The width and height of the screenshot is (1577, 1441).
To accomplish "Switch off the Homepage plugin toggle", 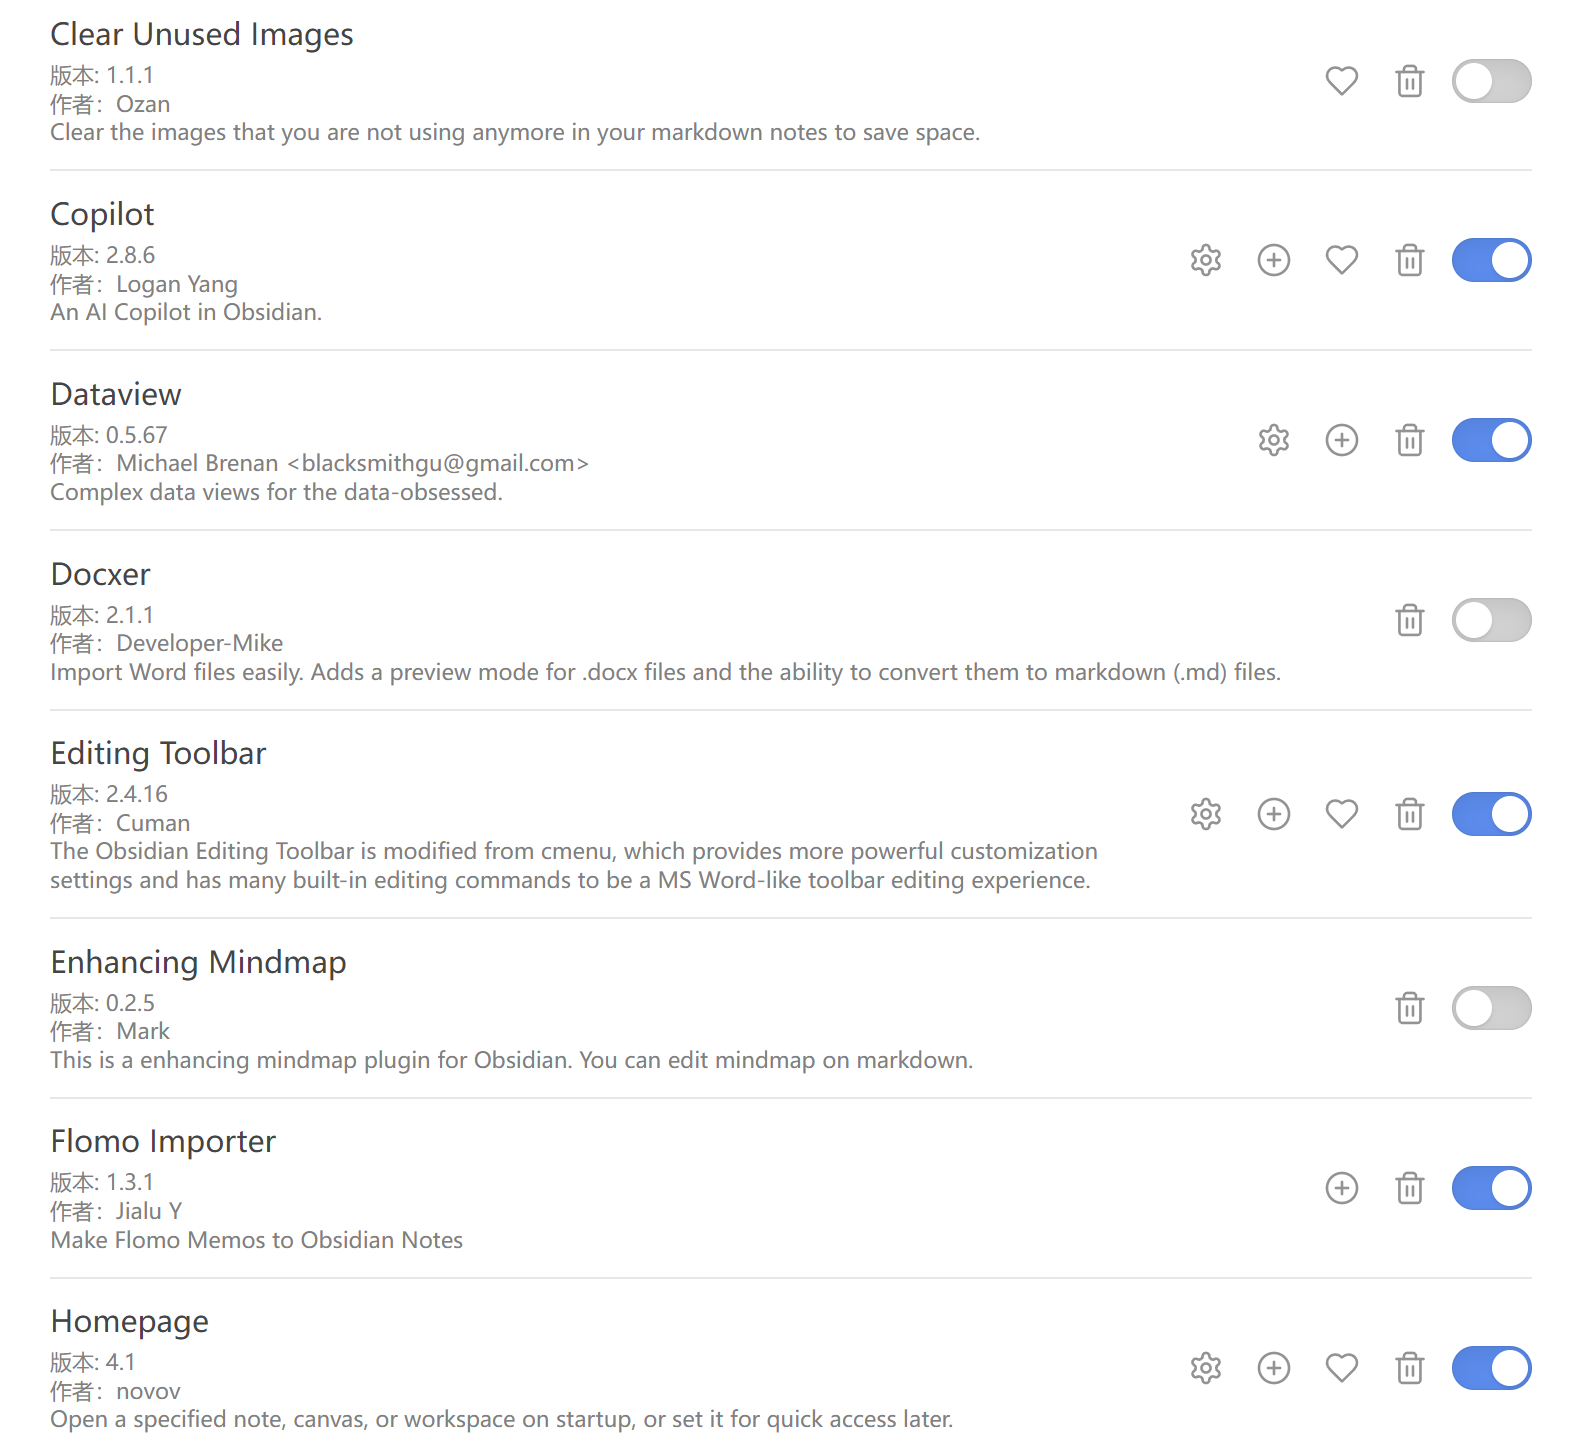I will point(1491,1367).
